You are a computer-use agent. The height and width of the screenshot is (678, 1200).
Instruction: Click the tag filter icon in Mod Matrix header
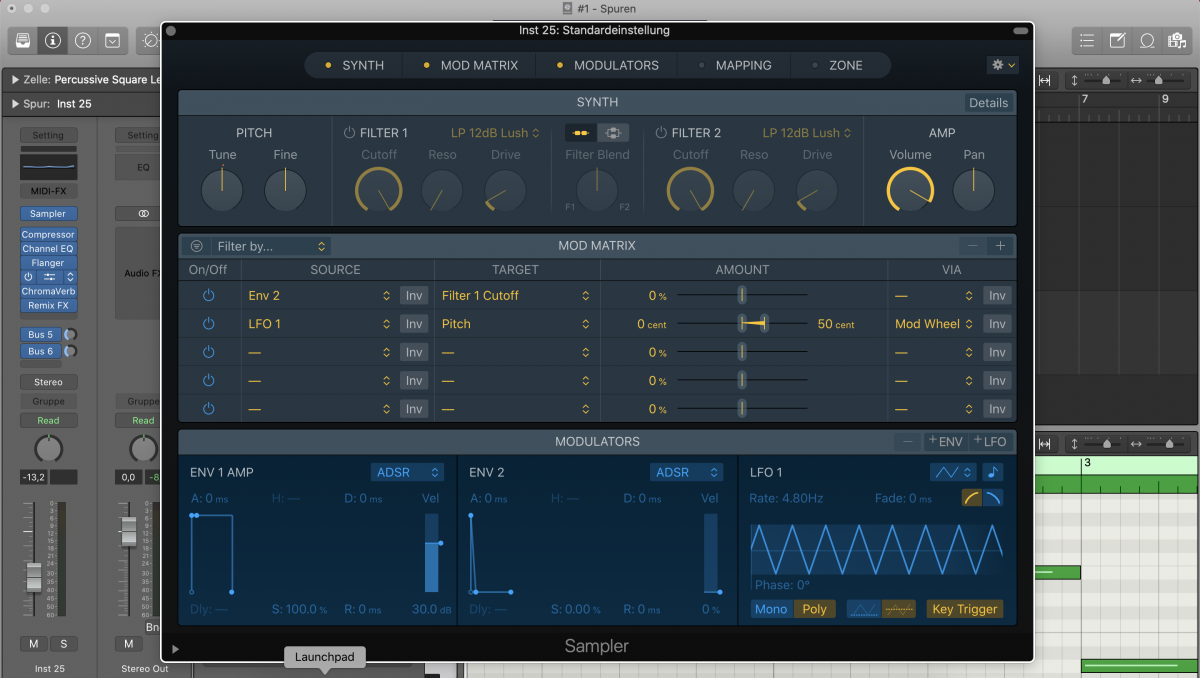tap(196, 245)
